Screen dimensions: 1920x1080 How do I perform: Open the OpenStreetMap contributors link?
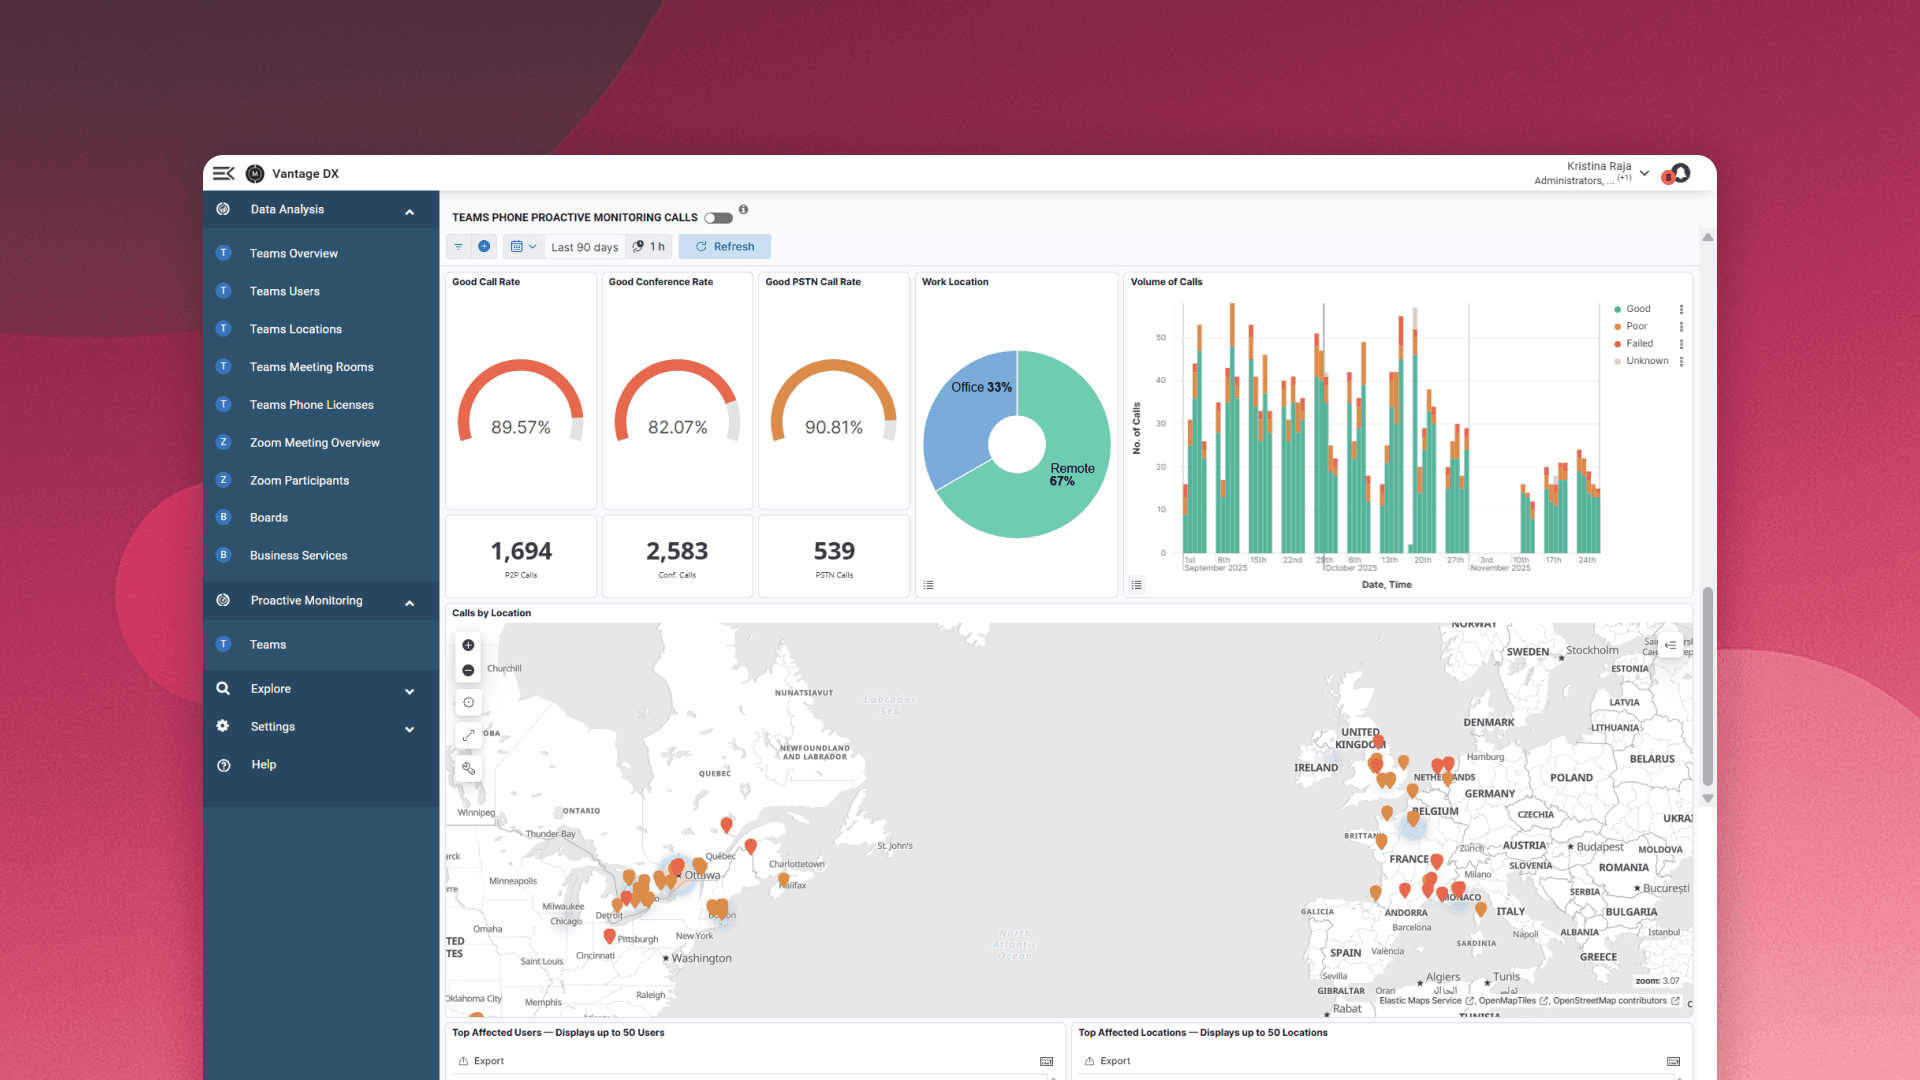click(1616, 1001)
